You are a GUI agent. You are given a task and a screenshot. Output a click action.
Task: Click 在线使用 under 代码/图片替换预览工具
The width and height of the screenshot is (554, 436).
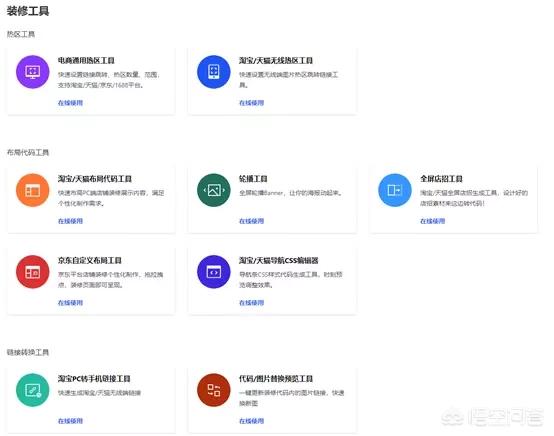coord(252,421)
